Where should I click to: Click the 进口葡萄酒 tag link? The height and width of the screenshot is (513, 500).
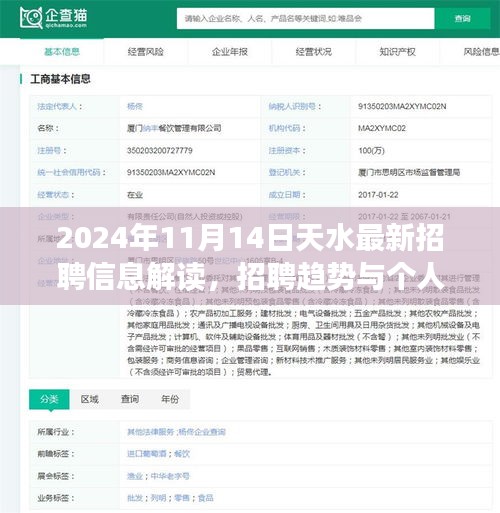pyautogui.click(x=147, y=454)
